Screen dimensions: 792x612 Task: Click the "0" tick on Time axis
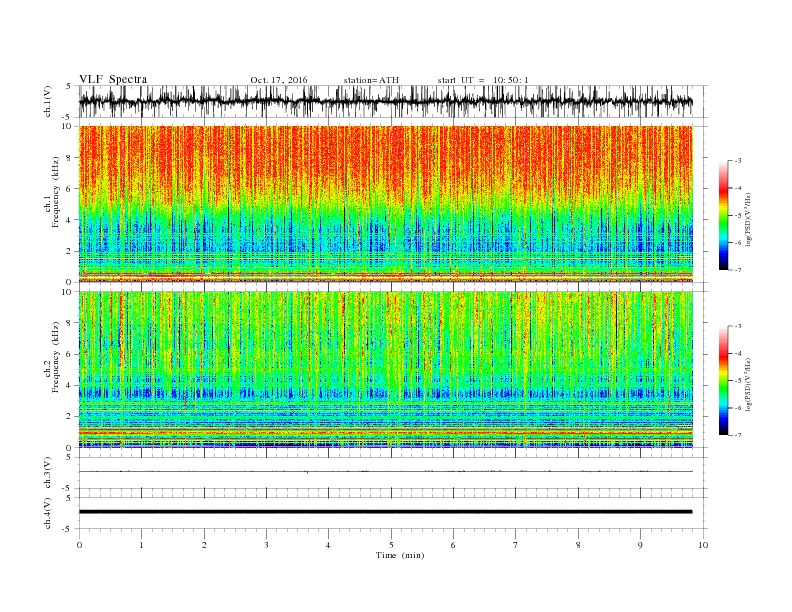79,545
